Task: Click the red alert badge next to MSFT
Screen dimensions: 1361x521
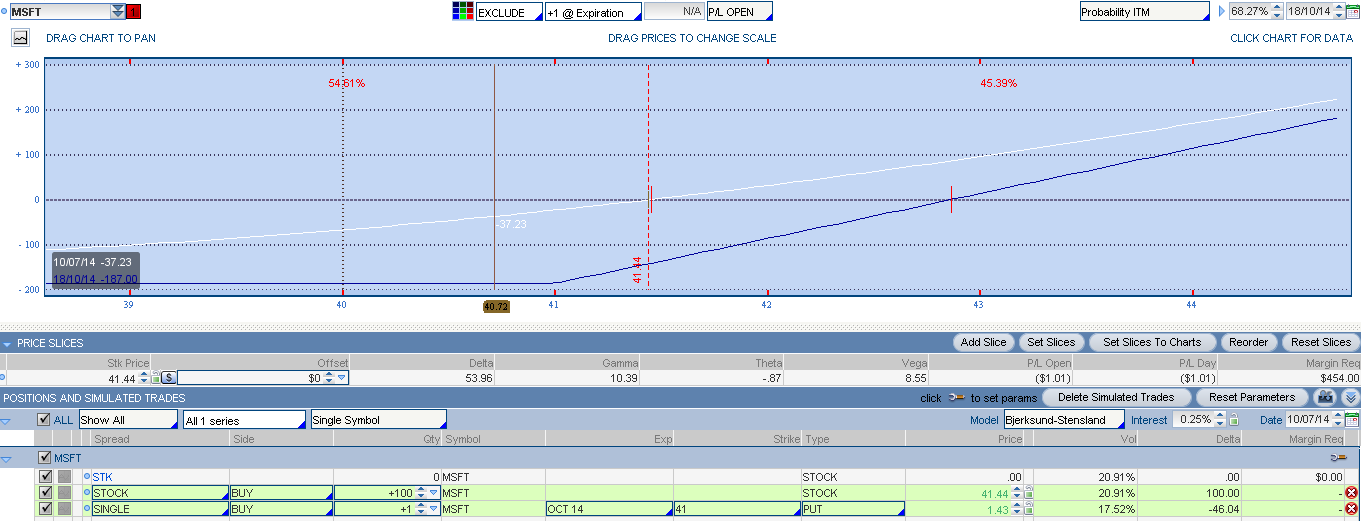Action: coord(134,11)
